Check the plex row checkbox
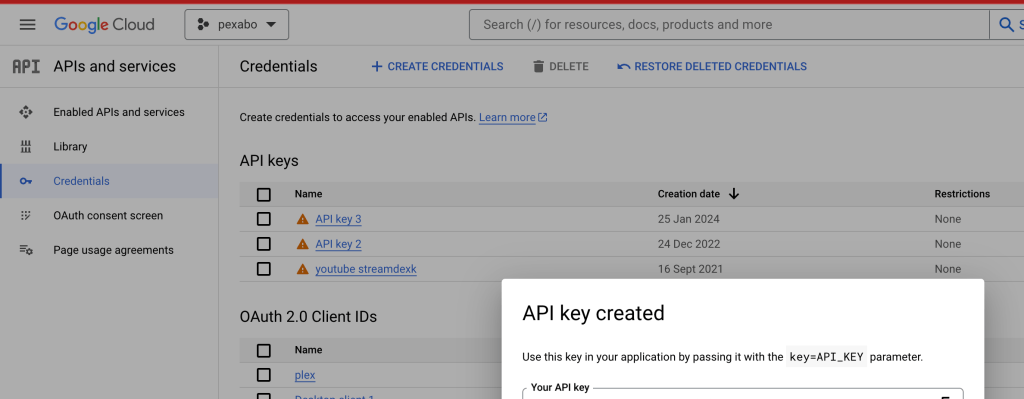The image size is (1024, 399). coord(264,375)
